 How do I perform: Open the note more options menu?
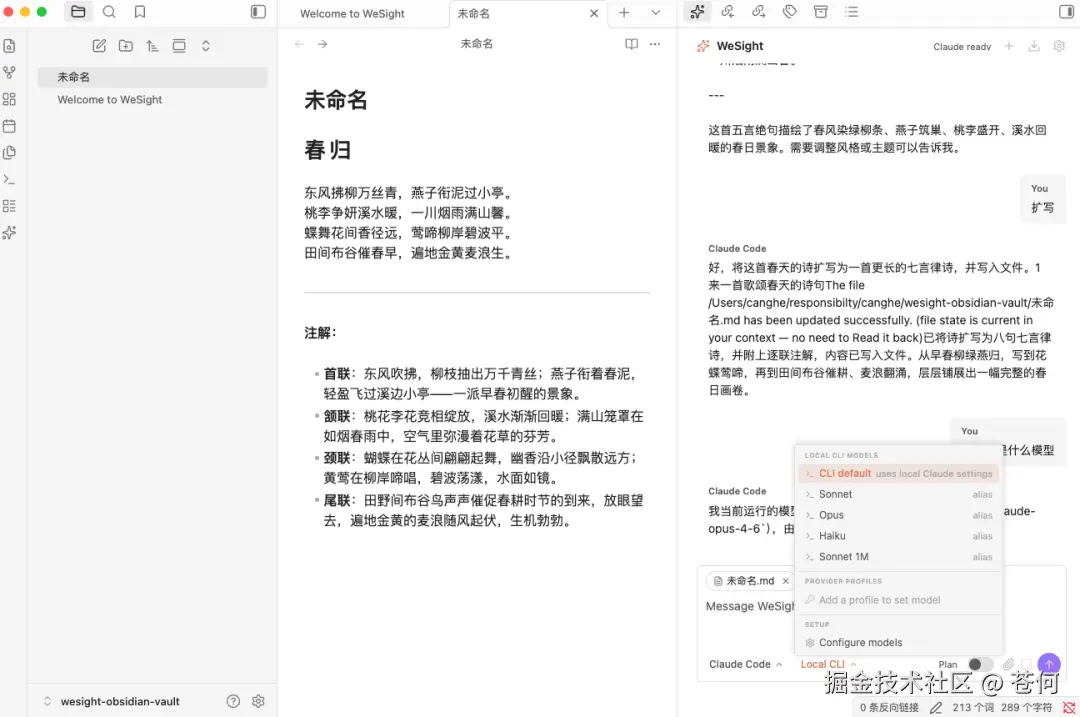point(655,44)
